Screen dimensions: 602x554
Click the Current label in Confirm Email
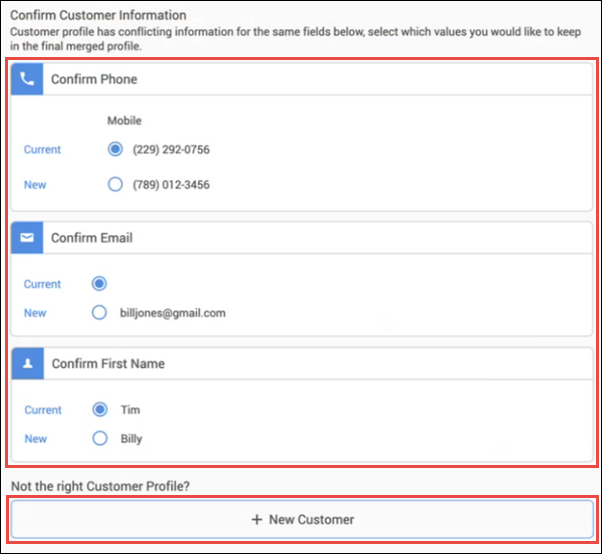coord(42,284)
